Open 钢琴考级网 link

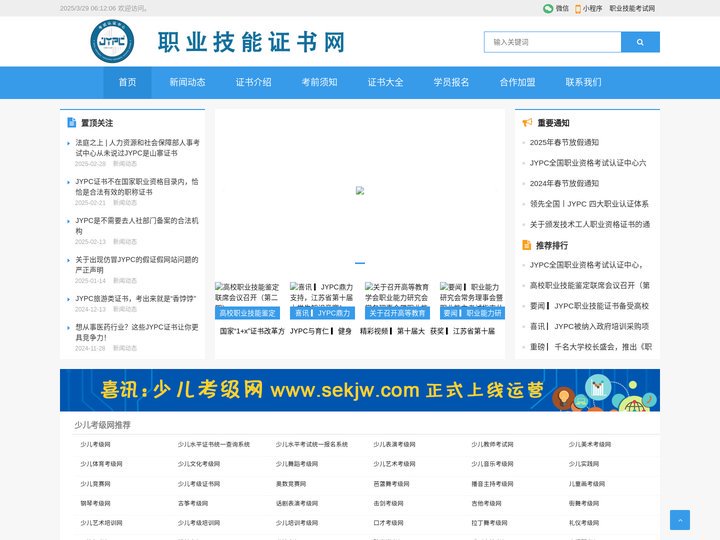[x=95, y=504]
